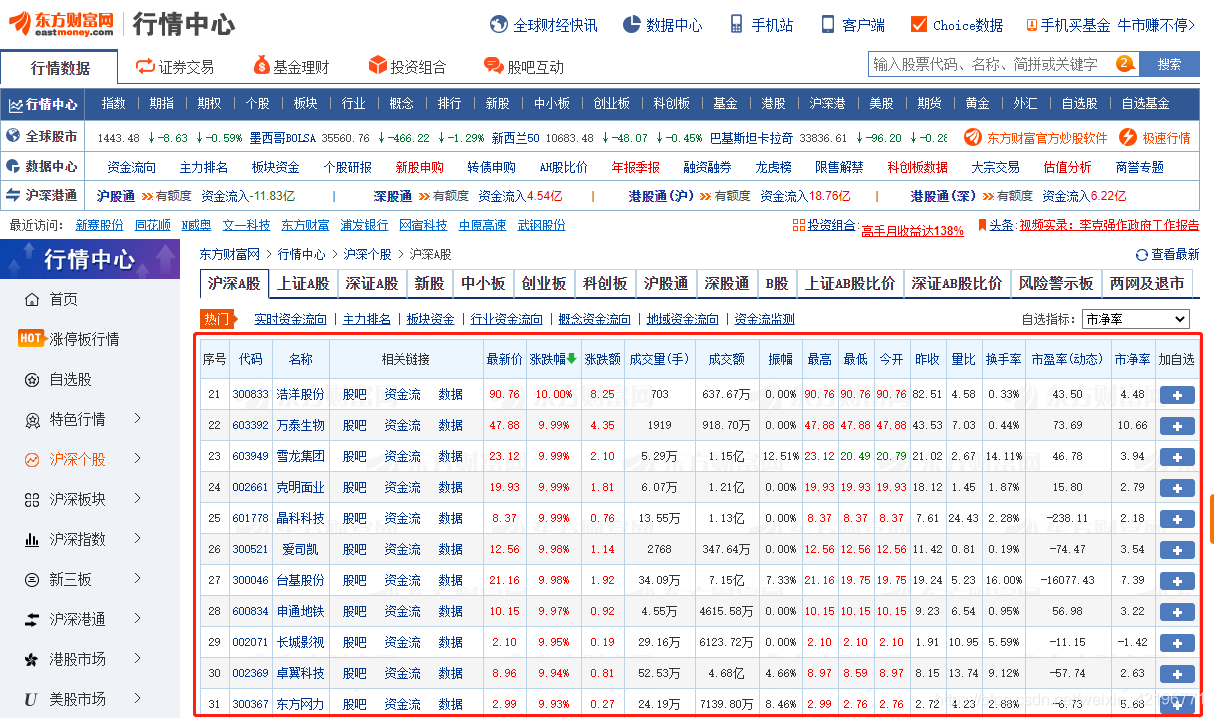
Task: Click the 特色行情 grid icon
Action: point(32,419)
